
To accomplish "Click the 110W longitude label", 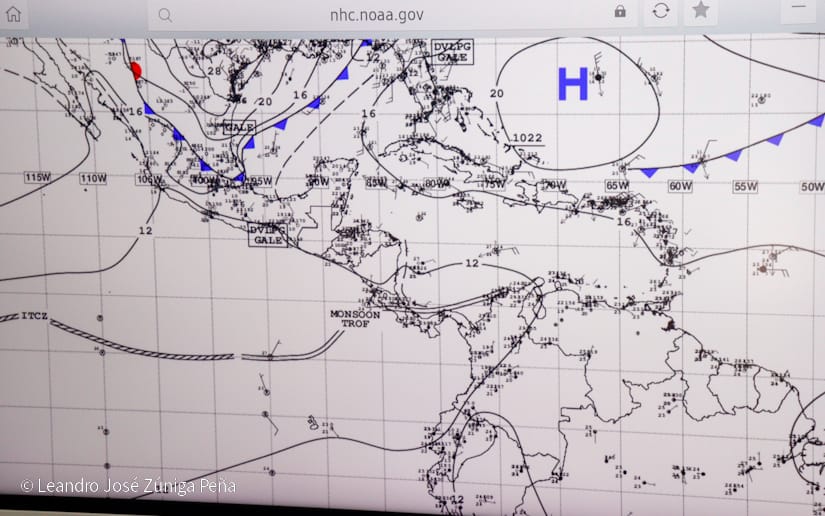I will coord(93,178).
